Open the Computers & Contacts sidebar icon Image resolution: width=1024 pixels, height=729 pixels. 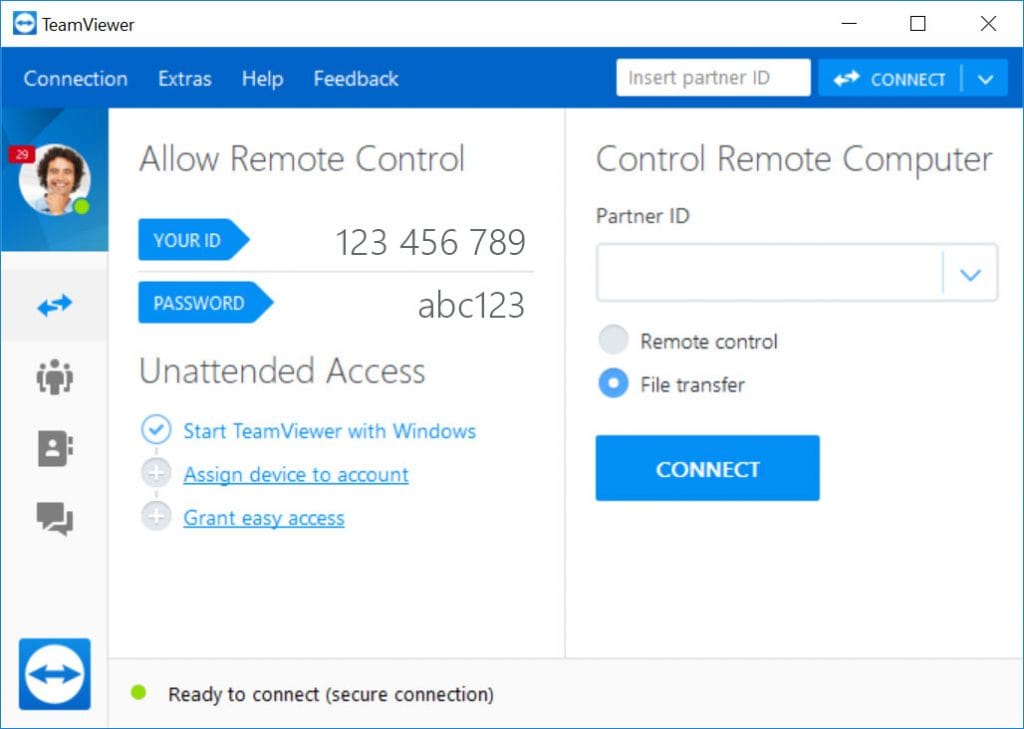[55, 377]
